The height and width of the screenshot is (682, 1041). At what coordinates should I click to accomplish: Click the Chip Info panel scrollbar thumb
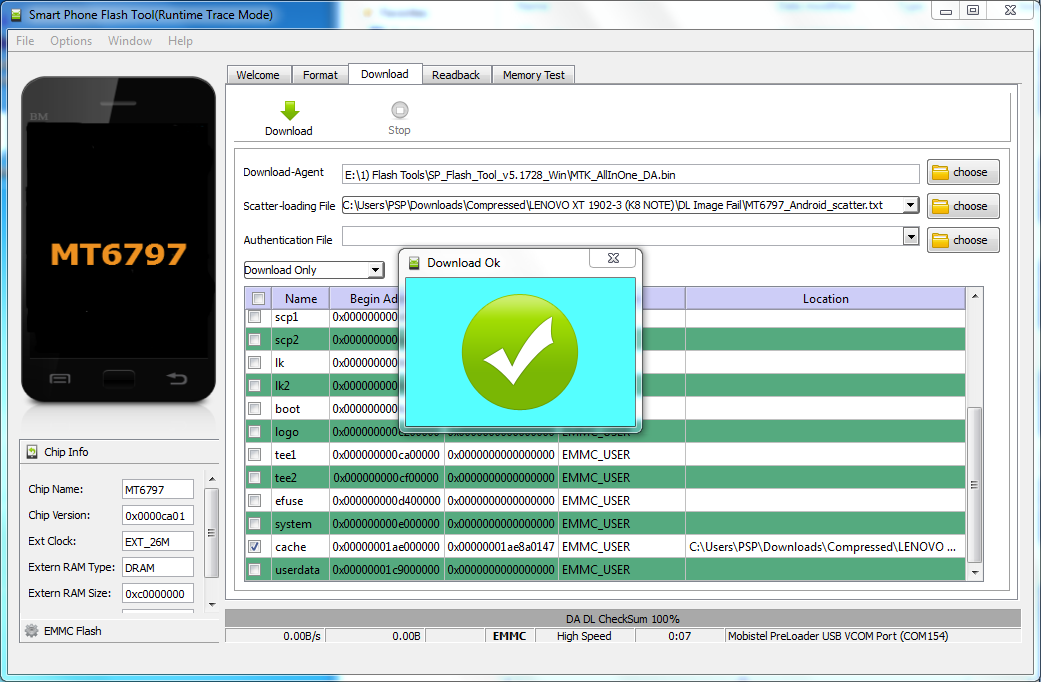click(212, 533)
